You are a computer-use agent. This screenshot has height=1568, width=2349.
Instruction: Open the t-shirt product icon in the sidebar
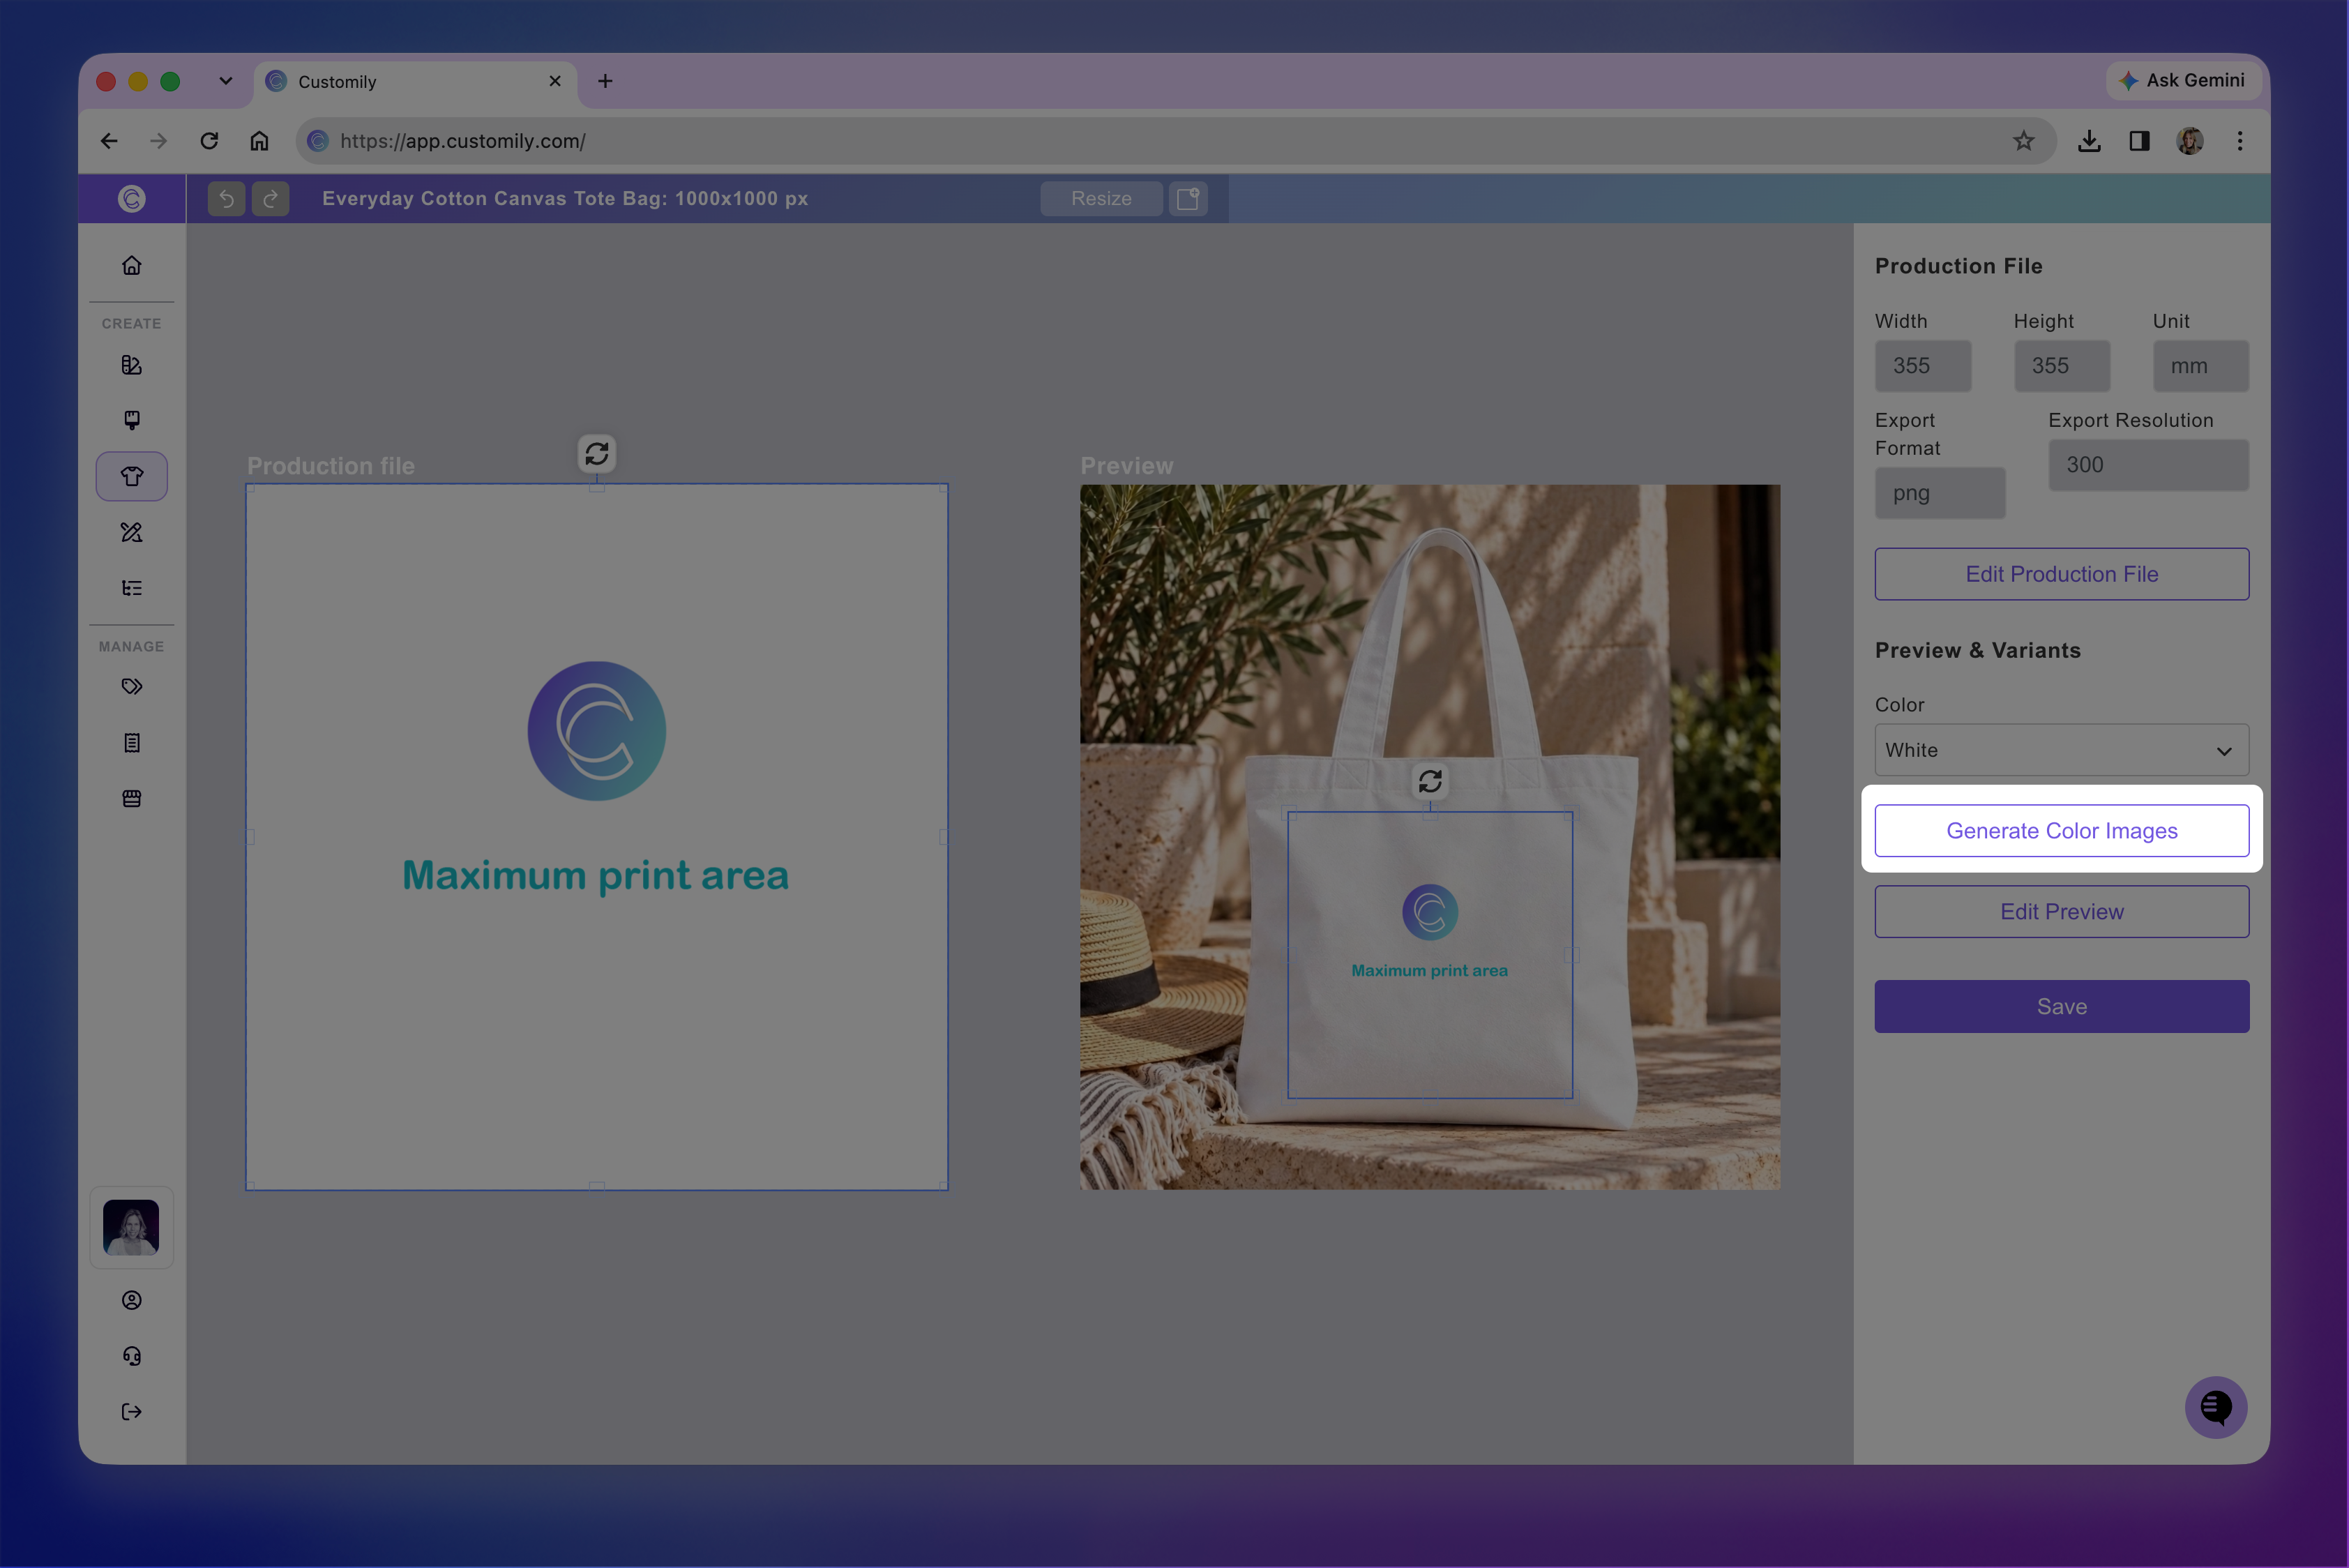tap(131, 476)
